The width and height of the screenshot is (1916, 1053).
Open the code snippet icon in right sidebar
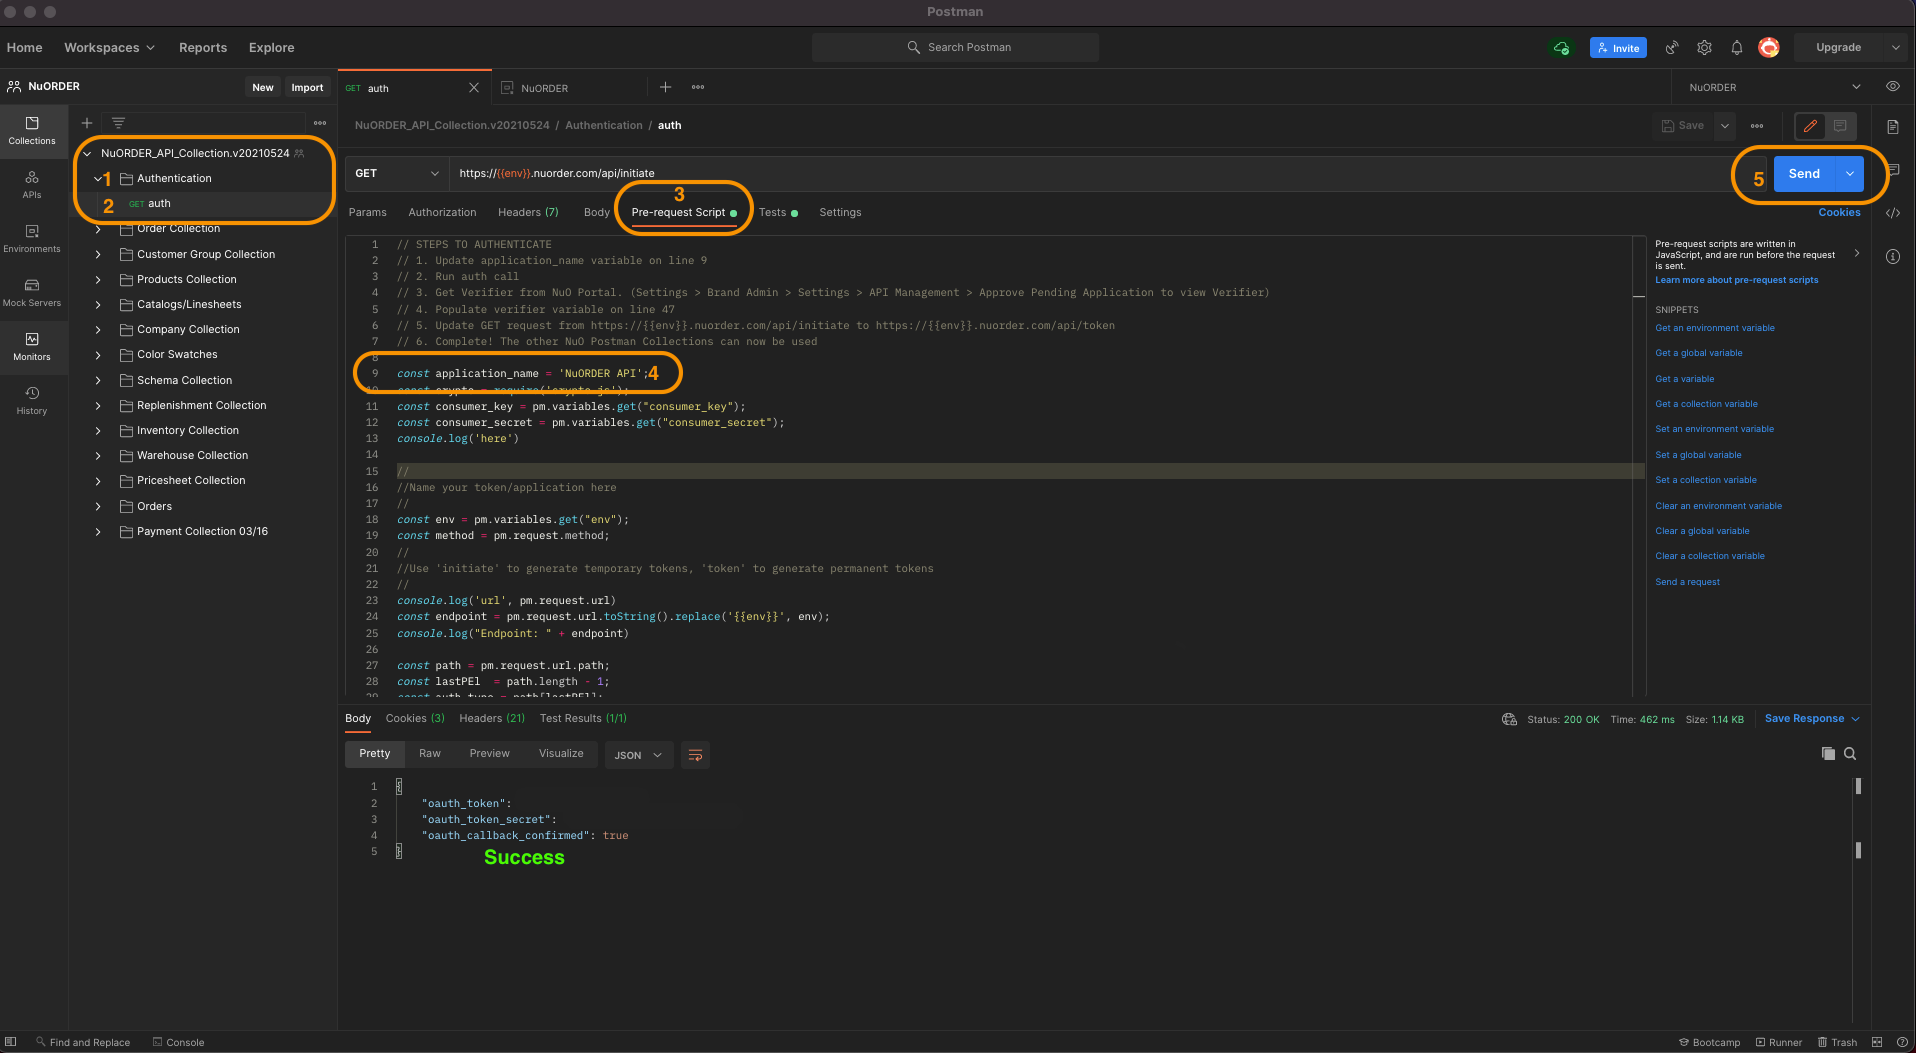tap(1893, 213)
